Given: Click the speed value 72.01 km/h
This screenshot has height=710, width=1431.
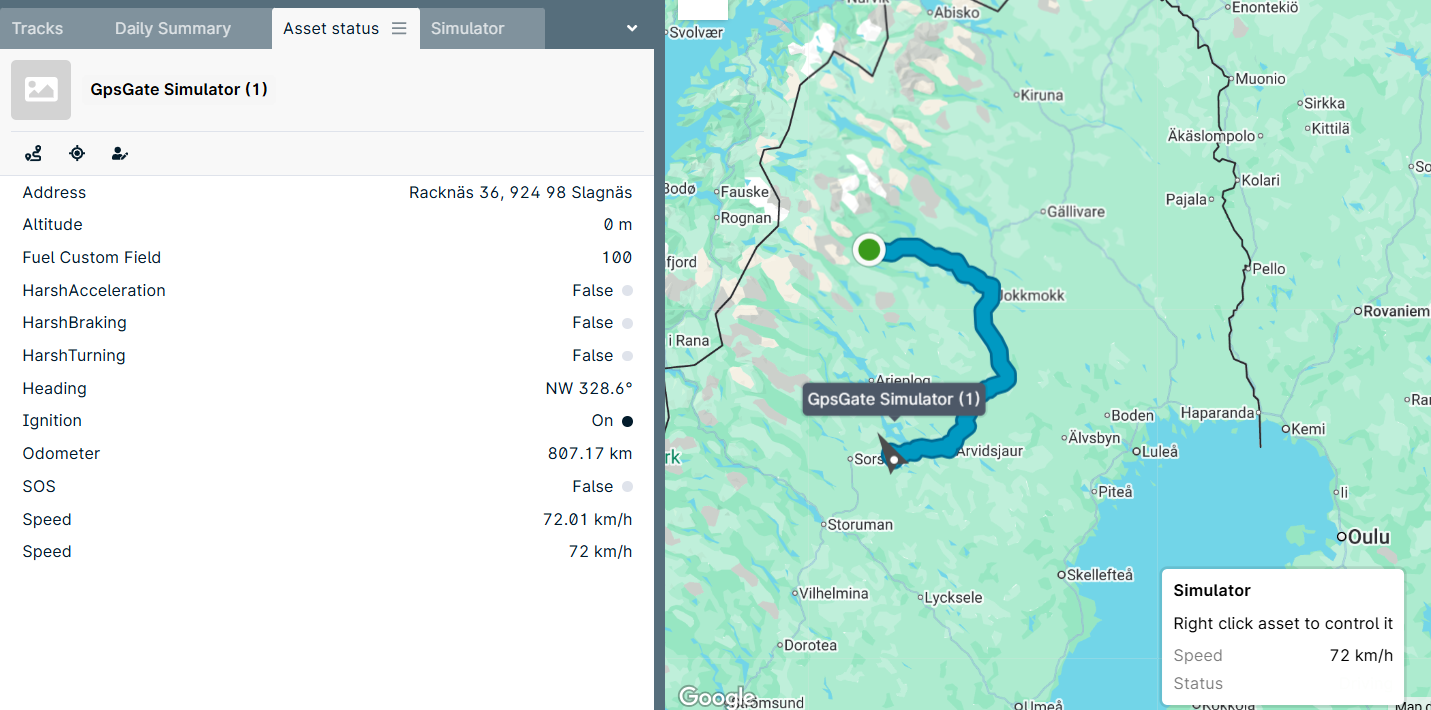Looking at the screenshot, I should click(x=588, y=520).
